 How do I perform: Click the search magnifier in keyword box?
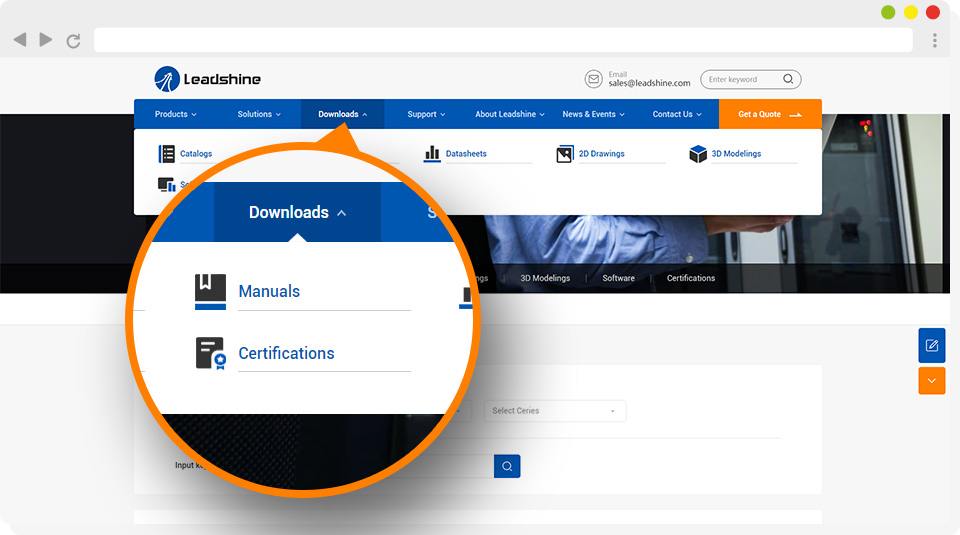[x=788, y=79]
